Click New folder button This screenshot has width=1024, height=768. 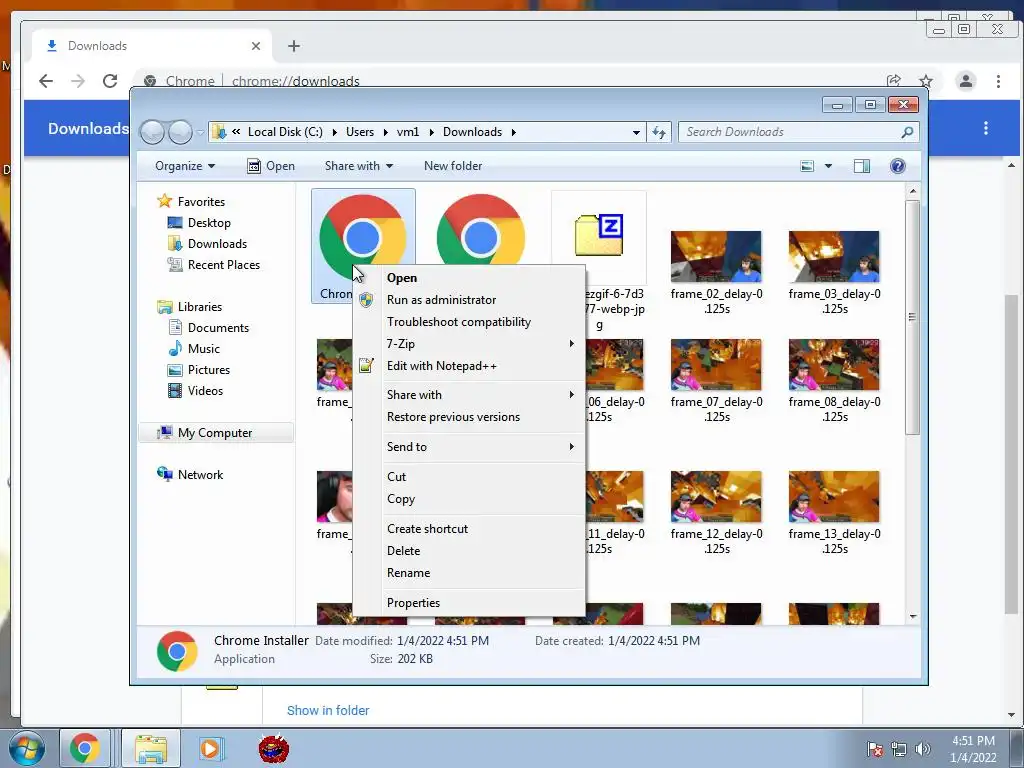pos(453,166)
